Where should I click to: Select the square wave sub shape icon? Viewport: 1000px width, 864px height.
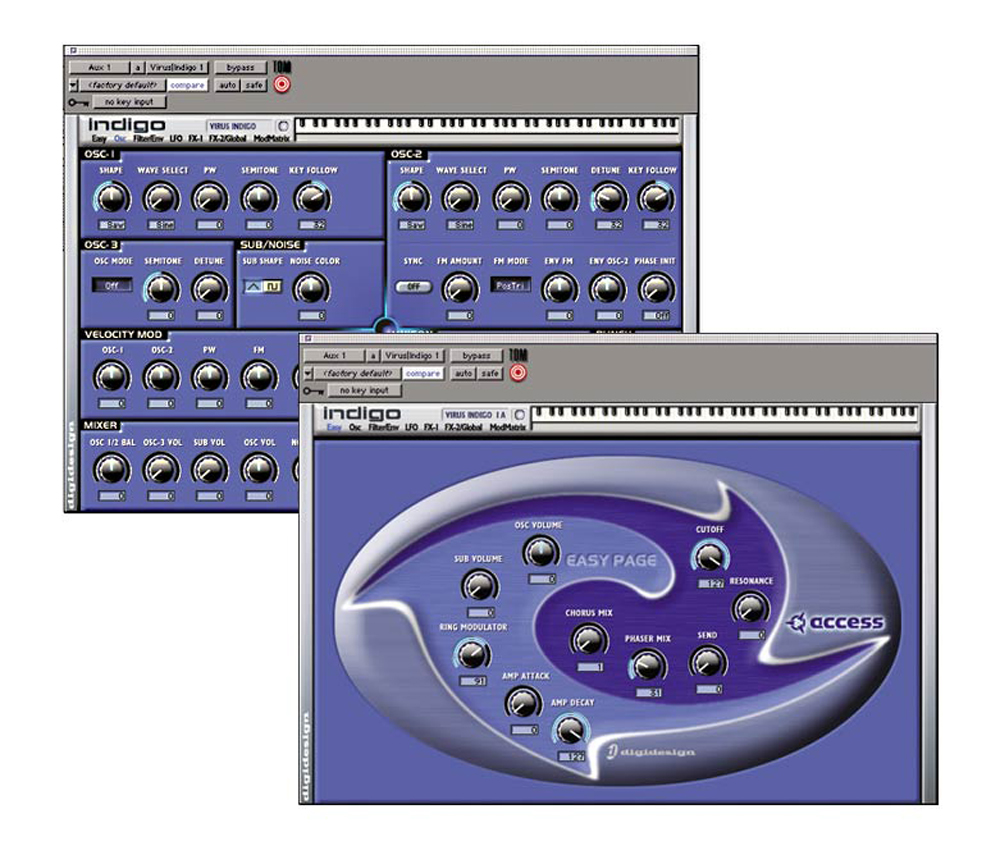click(273, 287)
